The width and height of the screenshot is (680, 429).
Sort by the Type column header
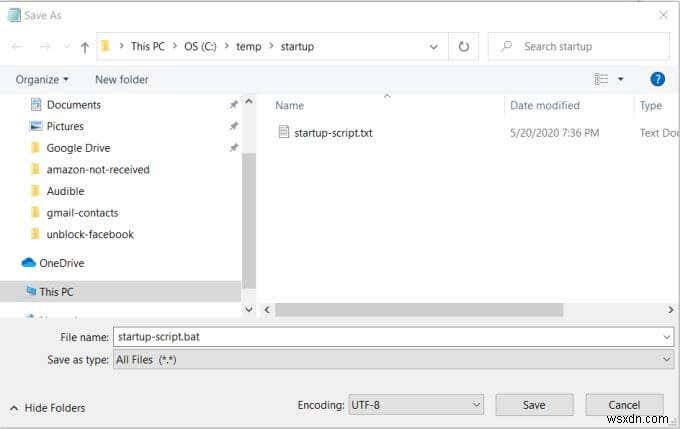[x=651, y=105]
